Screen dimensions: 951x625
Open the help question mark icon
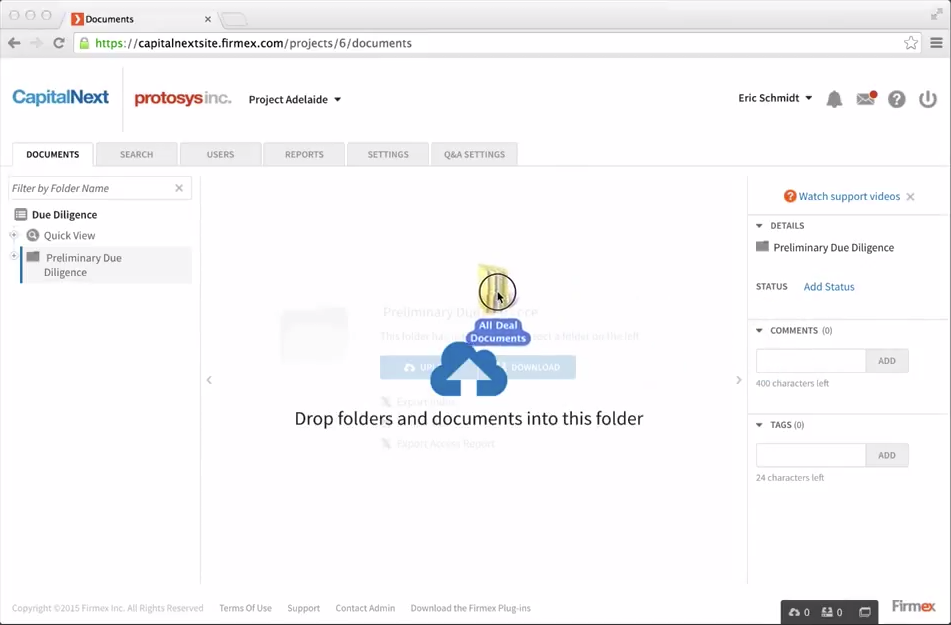(896, 99)
